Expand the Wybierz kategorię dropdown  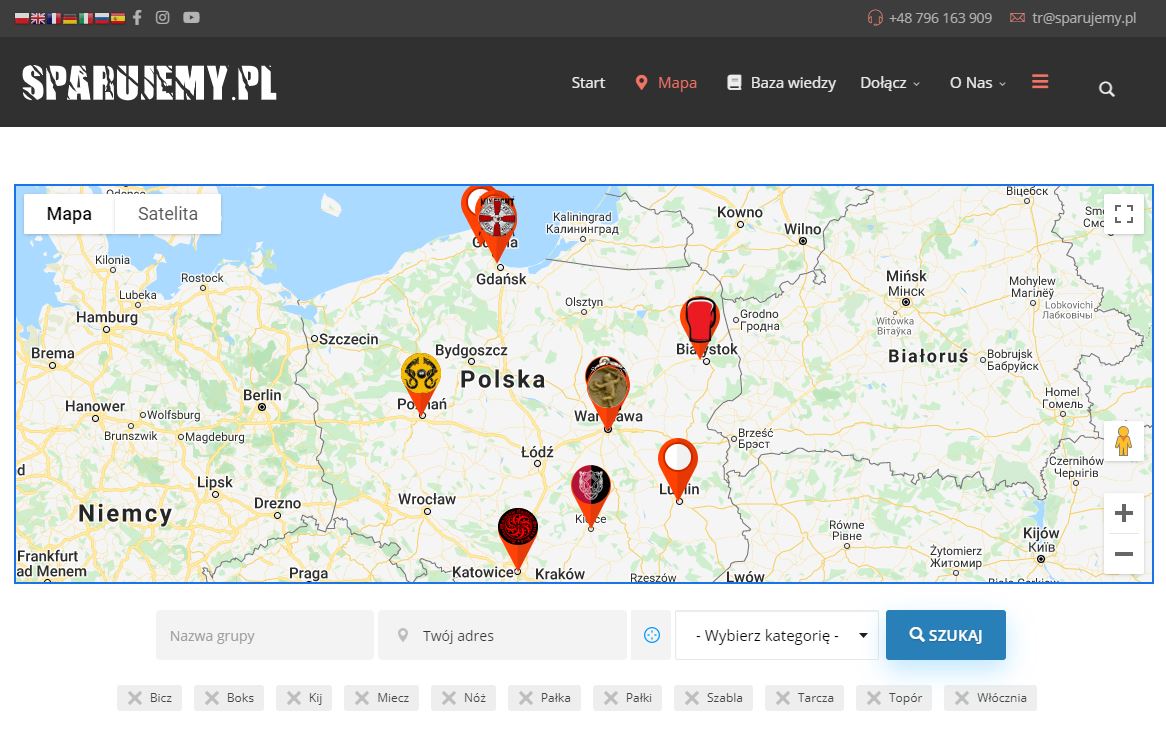(x=776, y=635)
